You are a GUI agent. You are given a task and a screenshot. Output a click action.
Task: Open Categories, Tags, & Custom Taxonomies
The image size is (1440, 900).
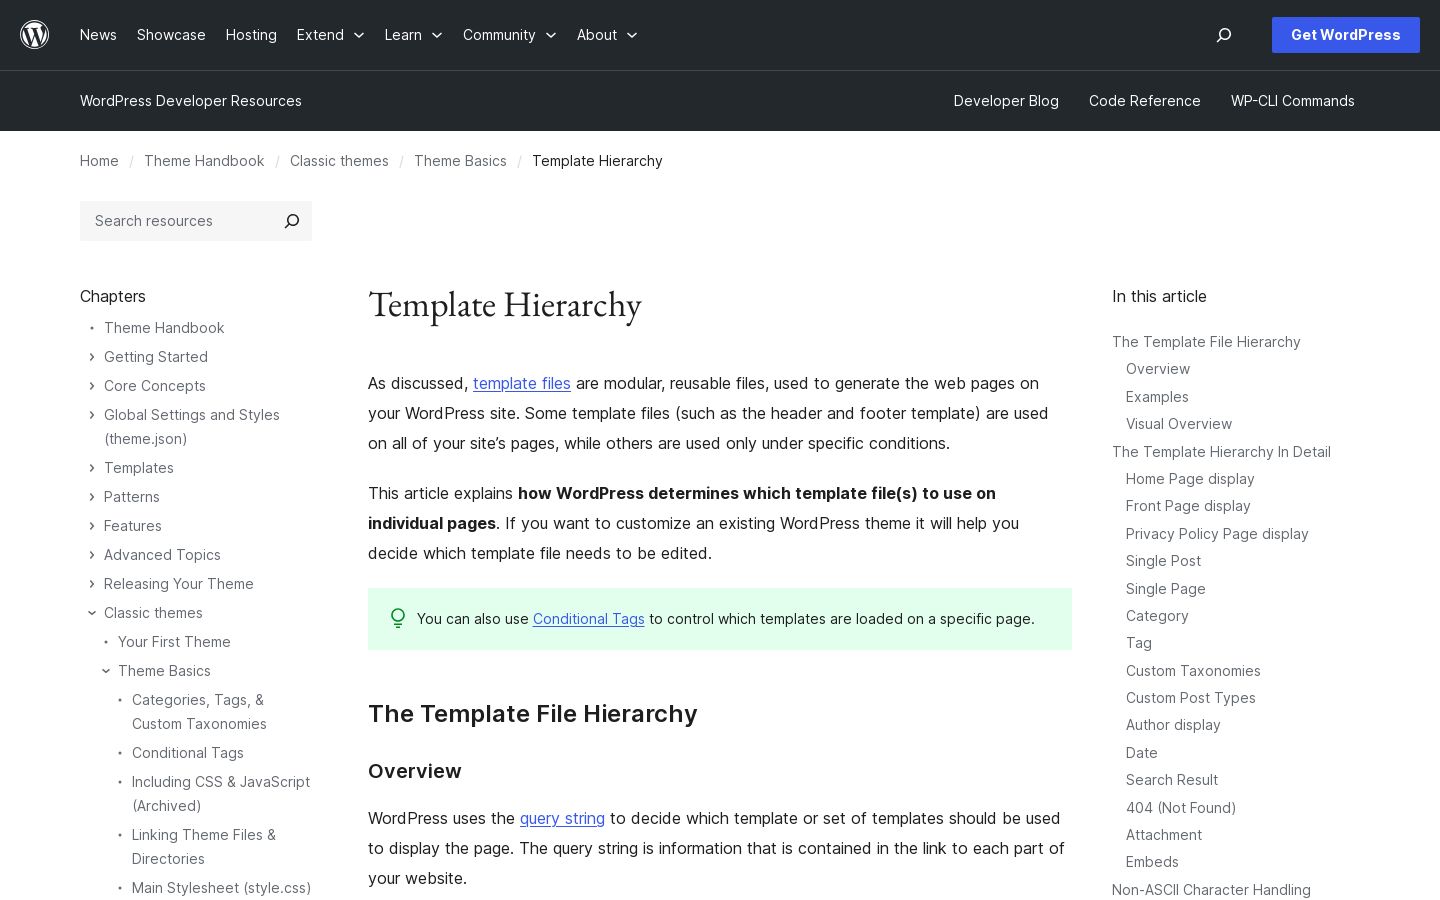199,712
